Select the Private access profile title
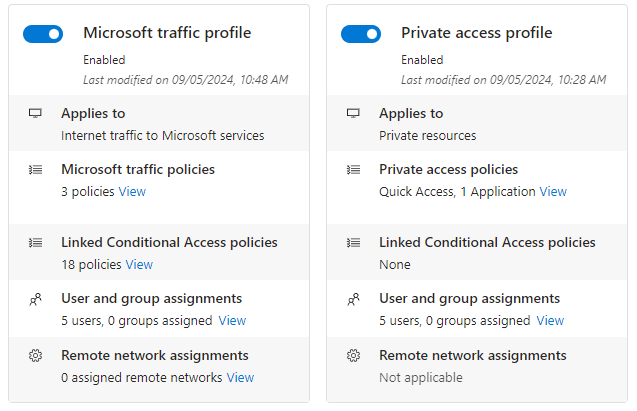This screenshot has height=411, width=637. 476,33
